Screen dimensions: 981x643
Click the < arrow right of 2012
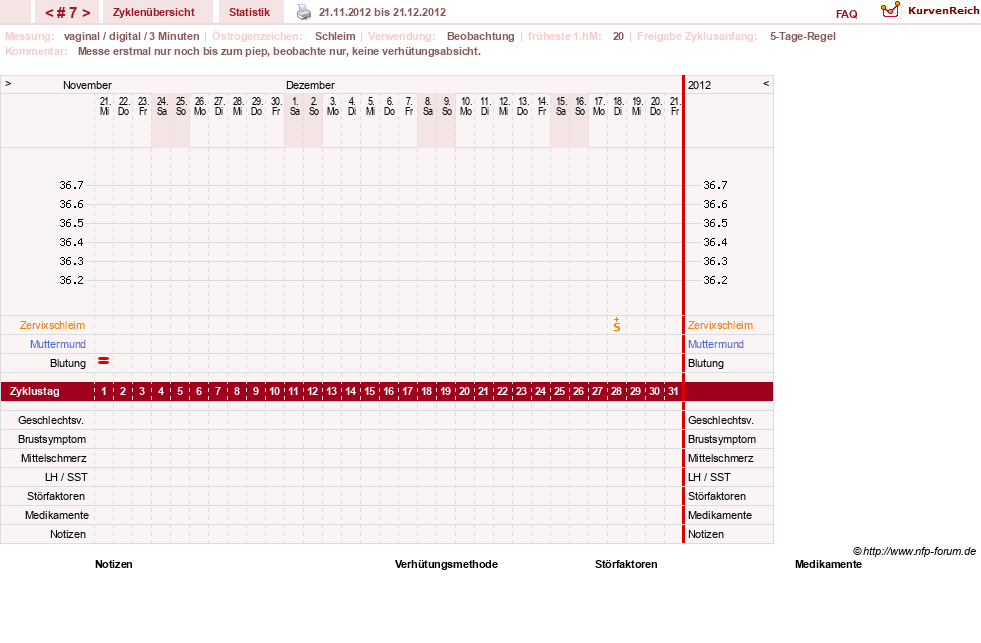(x=766, y=83)
